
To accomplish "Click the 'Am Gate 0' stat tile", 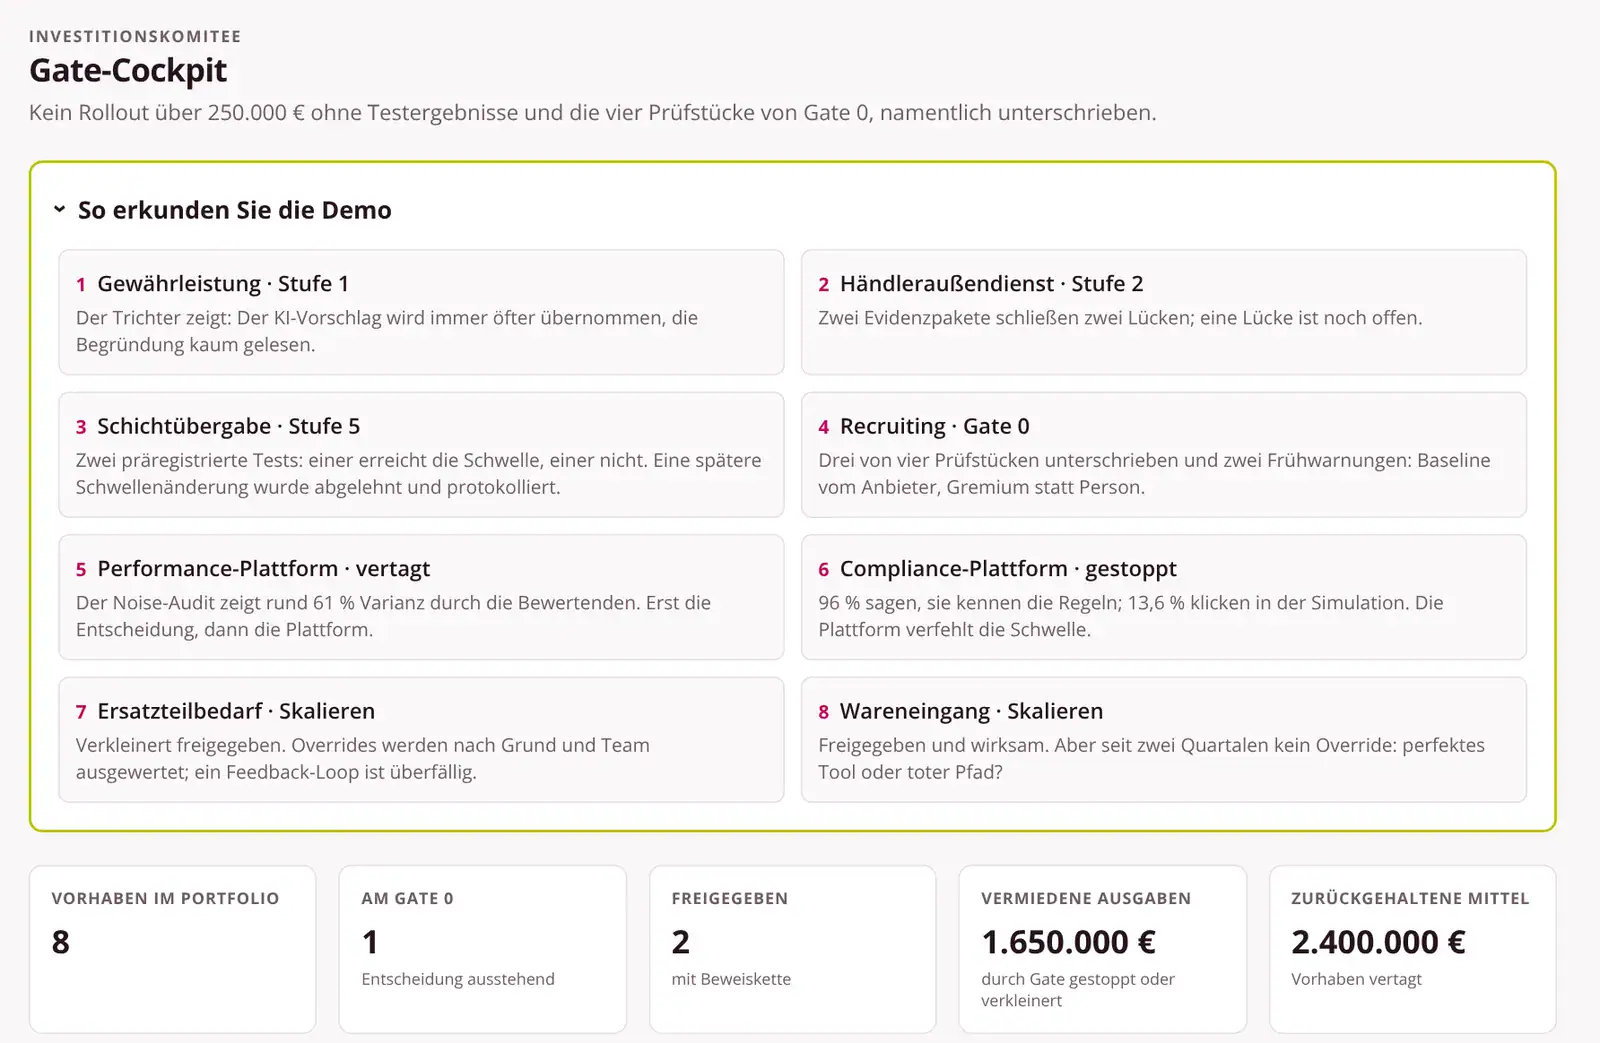I will click(x=483, y=949).
